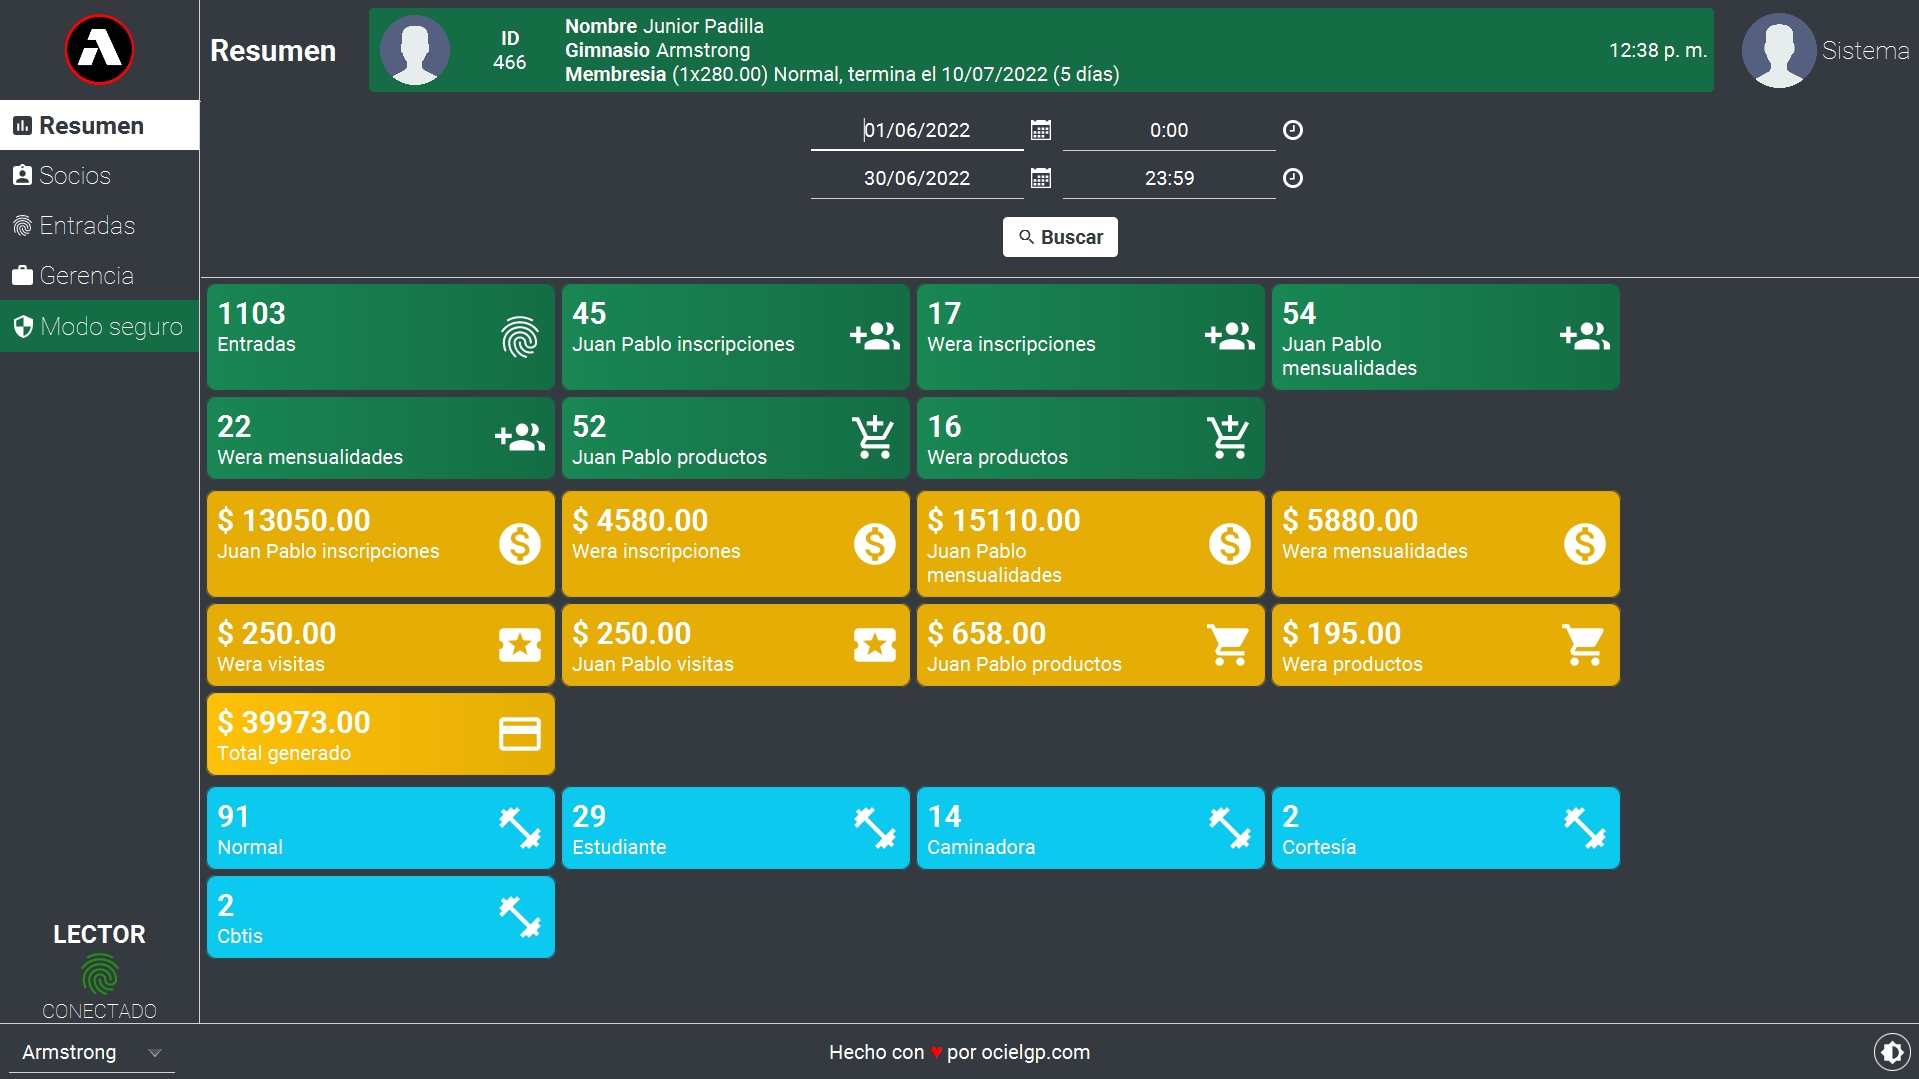Viewport: 1919px width, 1079px height.
Task: Click dumbbell icon on Normal card
Action: click(x=520, y=828)
